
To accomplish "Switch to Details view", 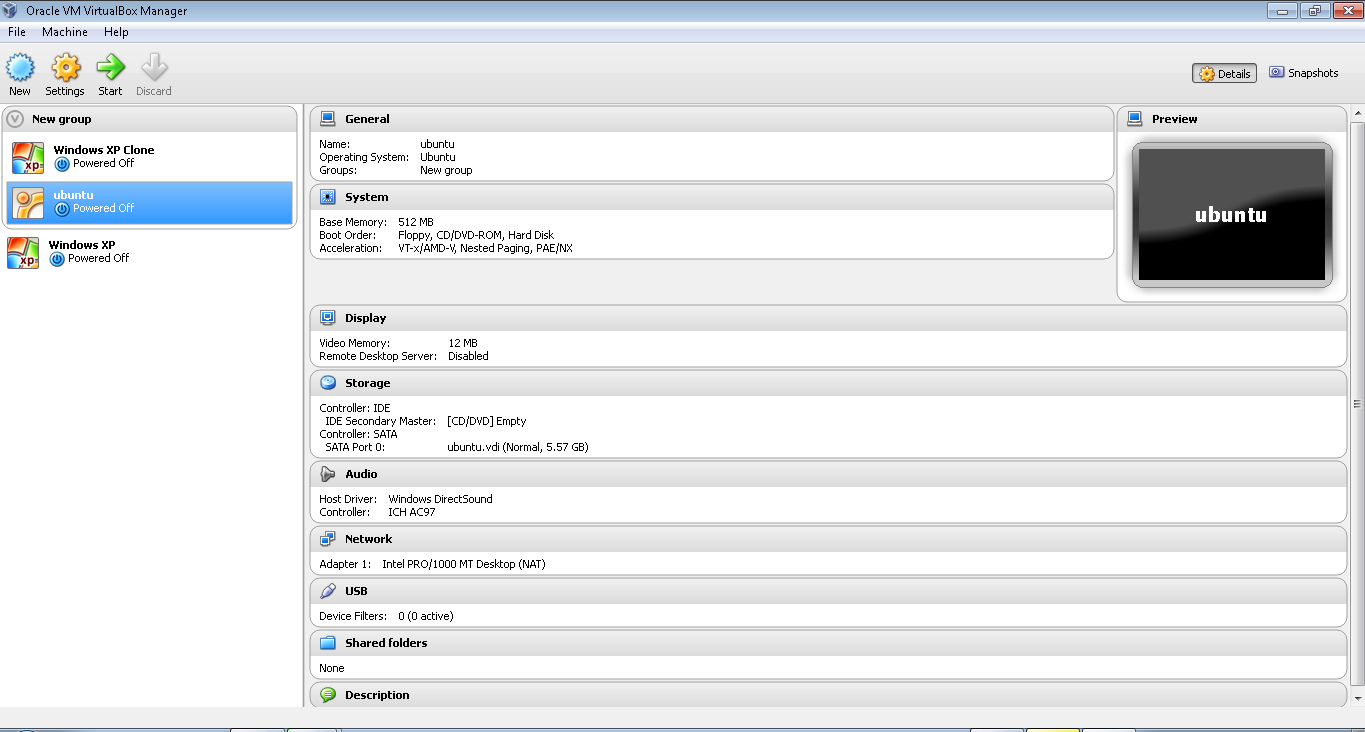I will [1224, 73].
